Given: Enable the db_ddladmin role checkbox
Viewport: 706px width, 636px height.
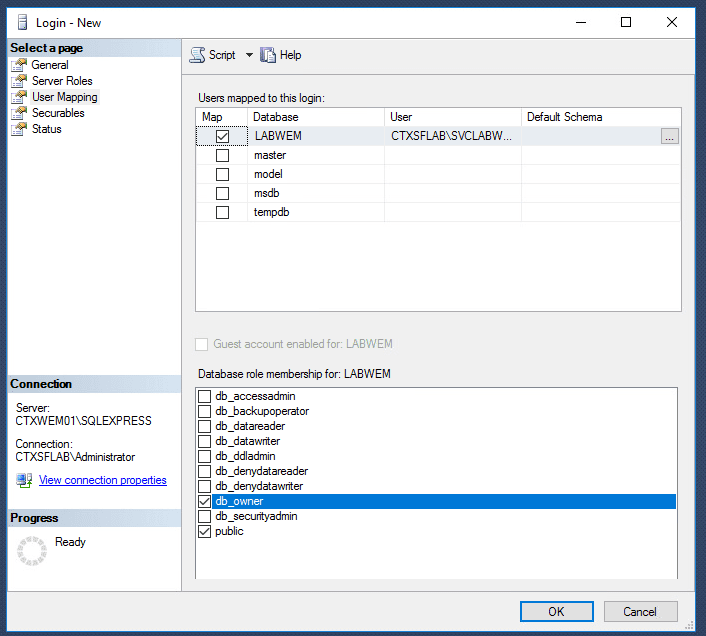Looking at the screenshot, I should (x=204, y=456).
